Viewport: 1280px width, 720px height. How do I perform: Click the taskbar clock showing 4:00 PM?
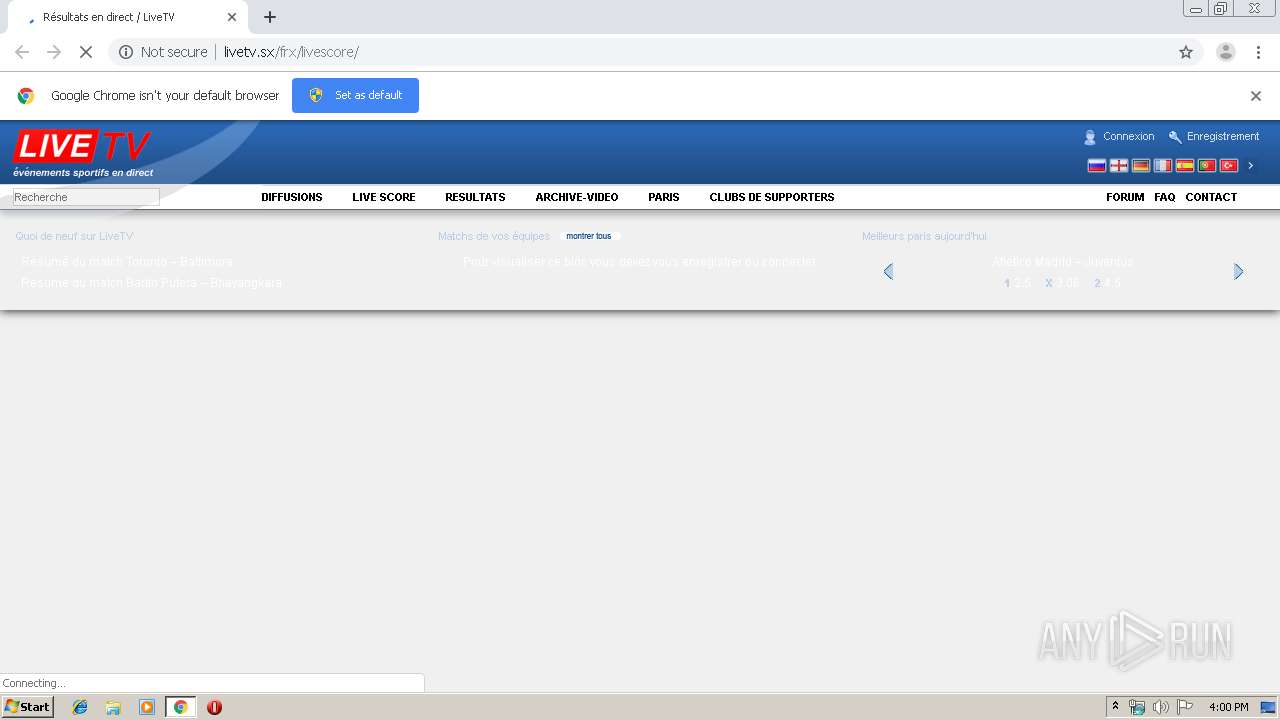pyautogui.click(x=1229, y=707)
